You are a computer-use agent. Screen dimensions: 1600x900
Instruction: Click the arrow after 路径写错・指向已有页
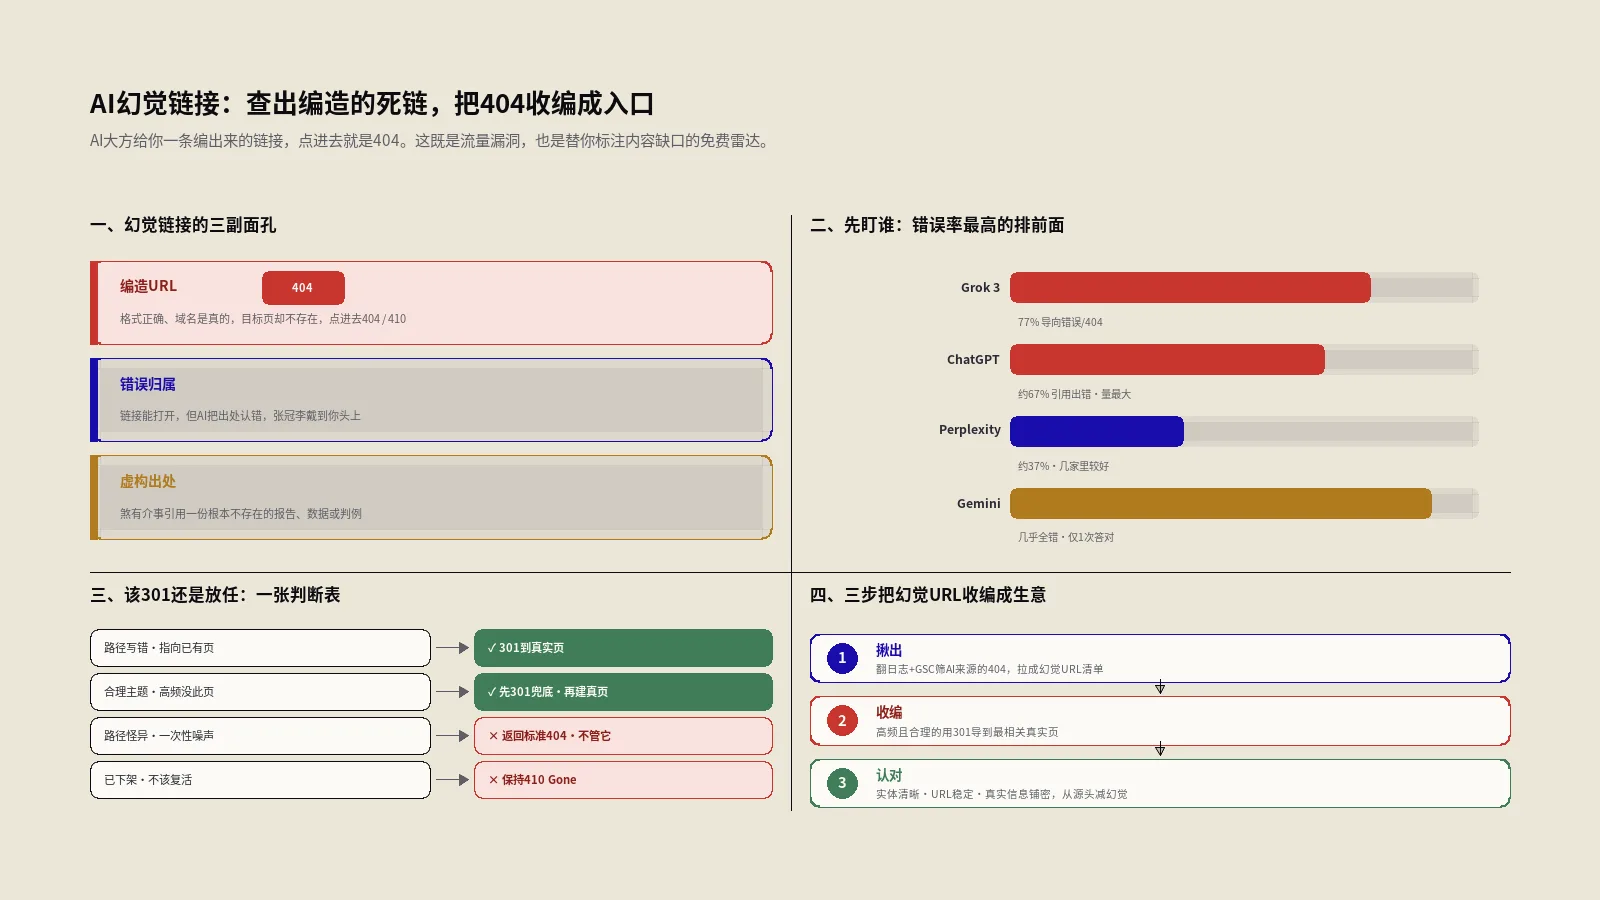click(452, 648)
